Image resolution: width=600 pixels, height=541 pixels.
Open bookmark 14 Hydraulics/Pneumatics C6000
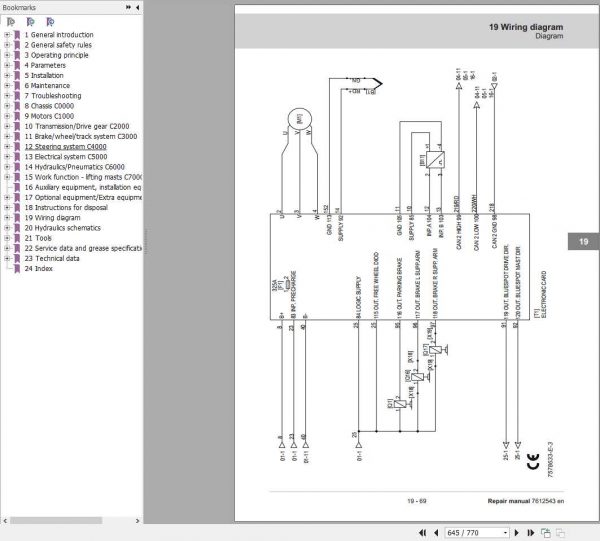coord(75,167)
